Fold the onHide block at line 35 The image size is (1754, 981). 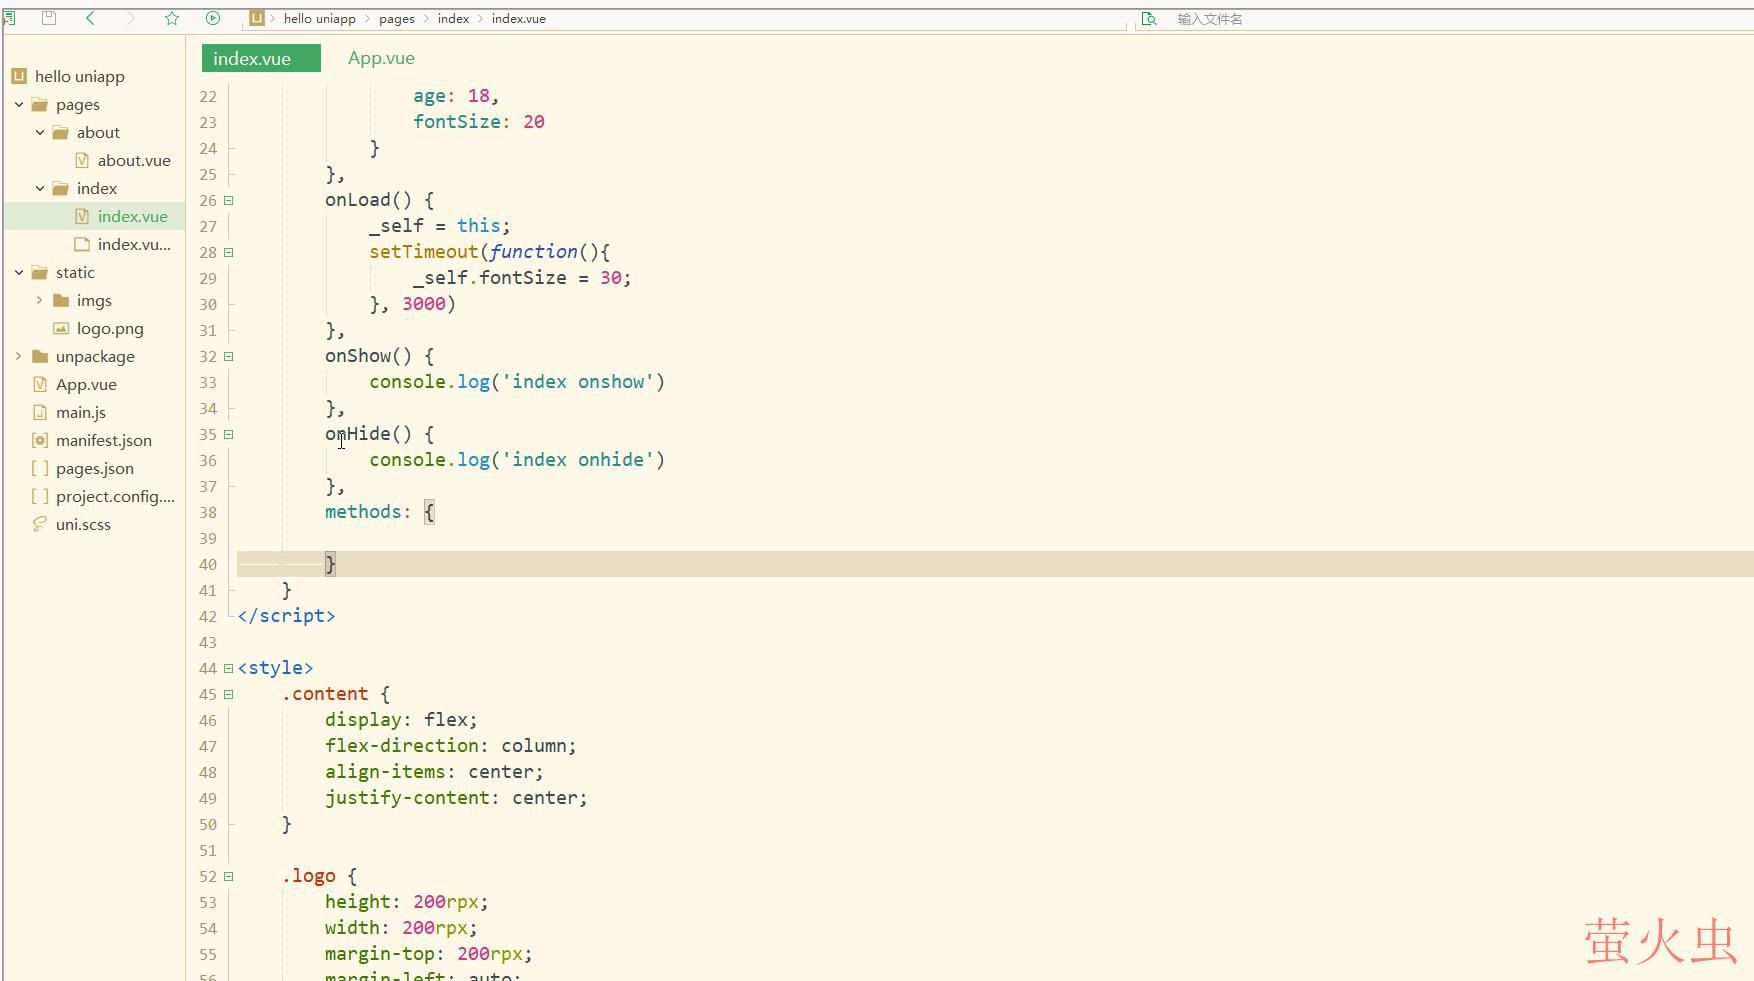point(229,434)
